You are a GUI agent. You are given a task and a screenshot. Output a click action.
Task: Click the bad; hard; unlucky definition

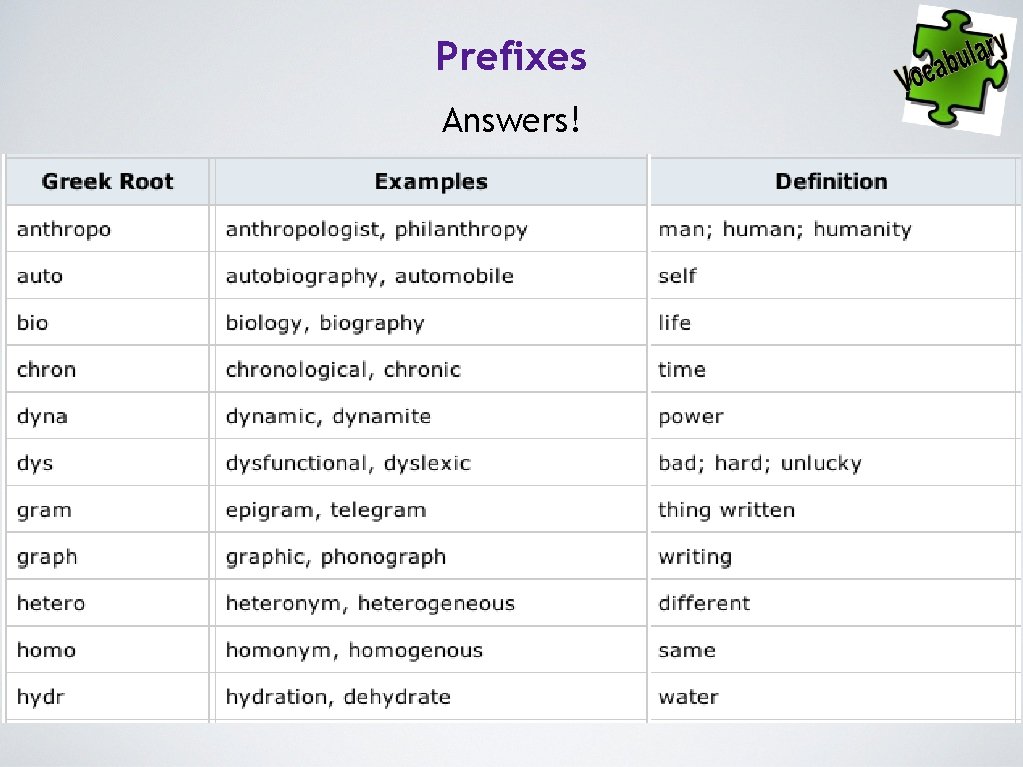click(x=760, y=463)
